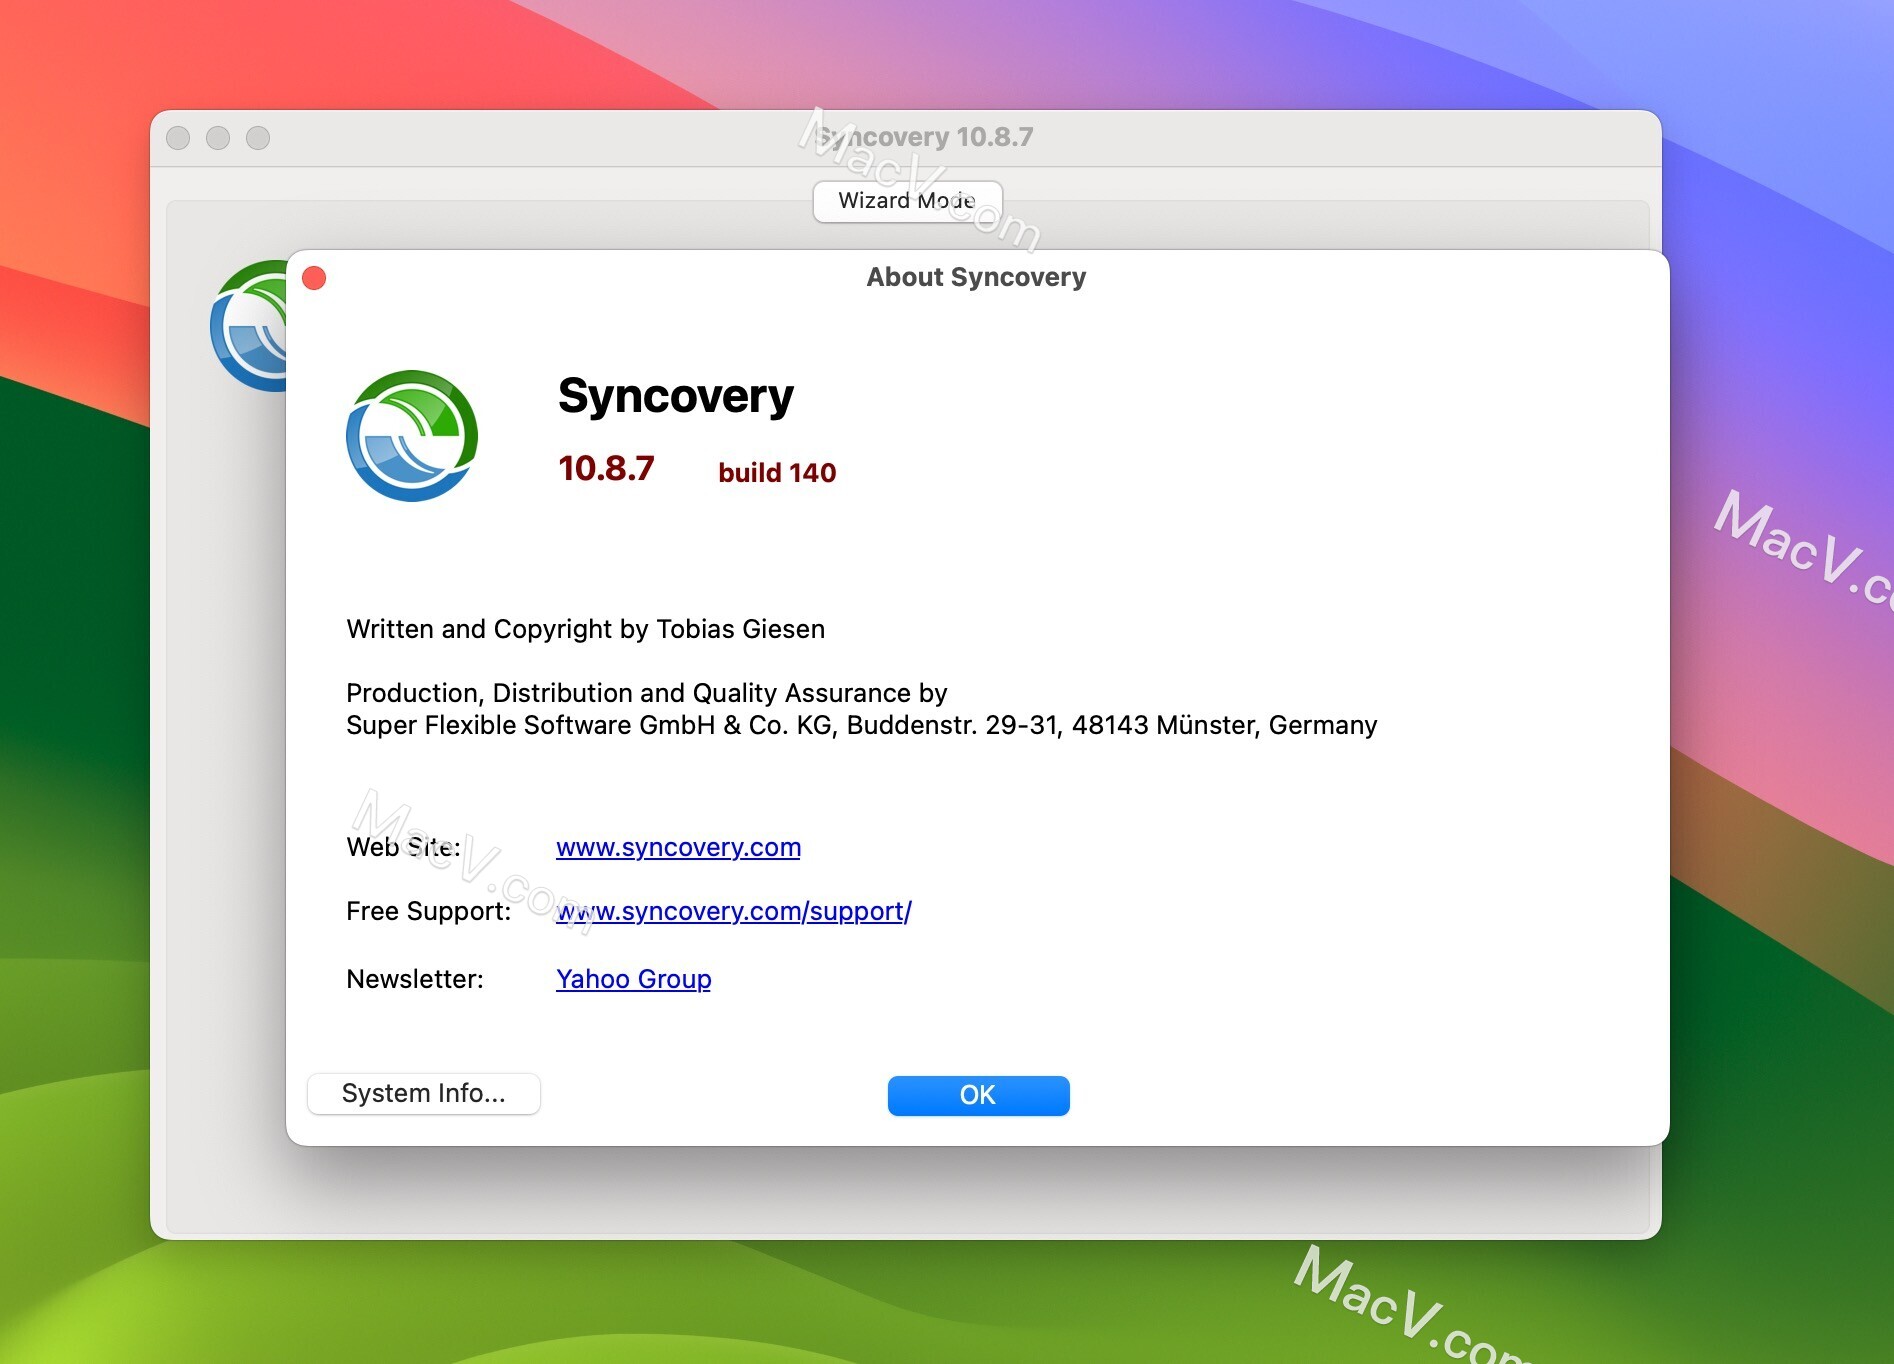
Task: Click the 'About Syncovery' dialog title
Action: pos(976,277)
